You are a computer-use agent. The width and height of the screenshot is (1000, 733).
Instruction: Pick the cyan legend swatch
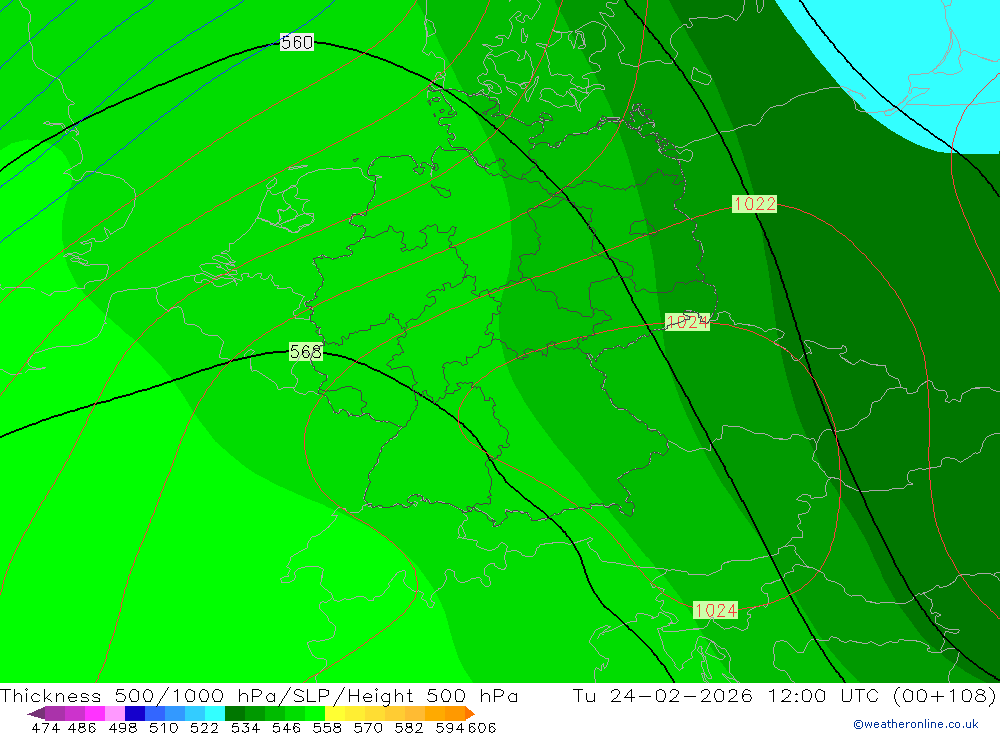[x=215, y=713]
